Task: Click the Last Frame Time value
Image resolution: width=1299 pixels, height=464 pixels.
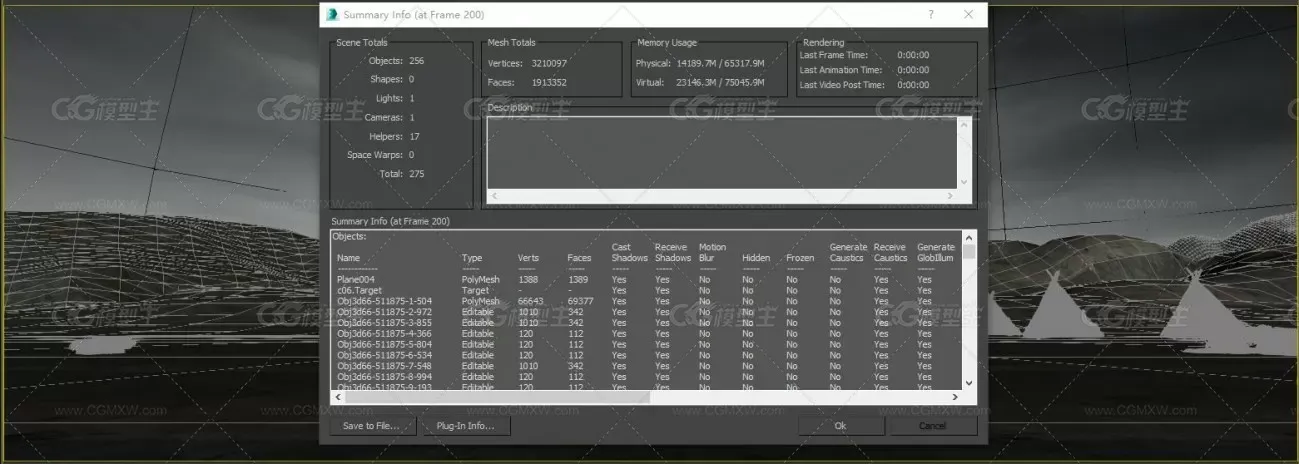Action: (913, 55)
